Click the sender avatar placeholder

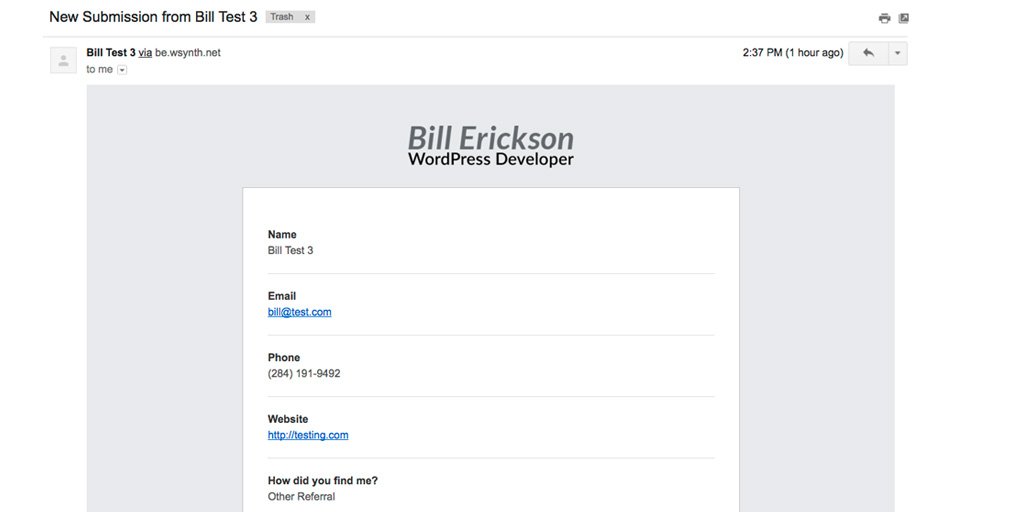[x=63, y=60]
